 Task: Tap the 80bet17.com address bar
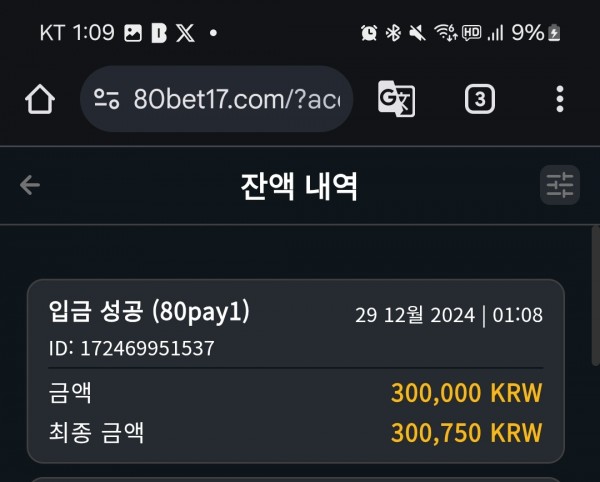(x=216, y=99)
